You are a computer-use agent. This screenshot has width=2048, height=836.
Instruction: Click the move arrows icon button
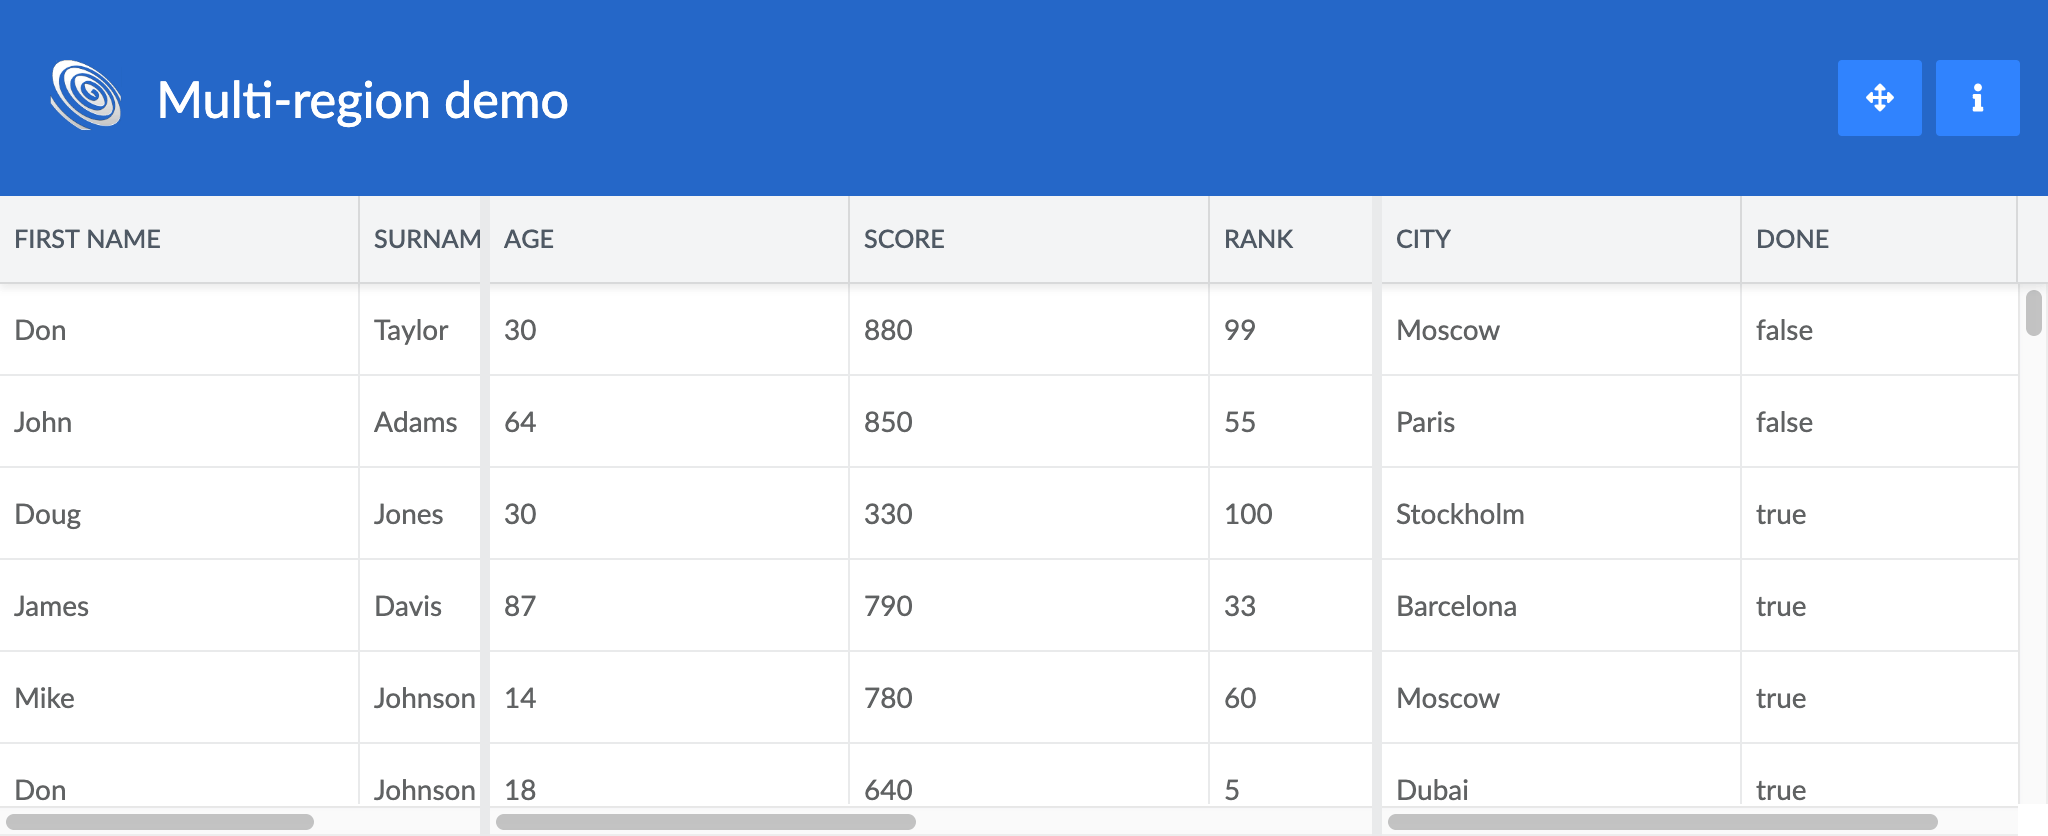1879,98
